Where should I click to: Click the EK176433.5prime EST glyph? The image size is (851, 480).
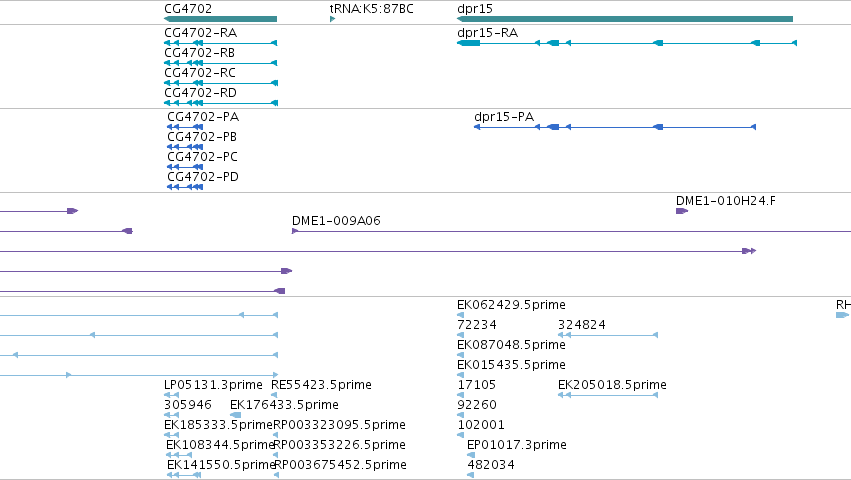pos(236,415)
